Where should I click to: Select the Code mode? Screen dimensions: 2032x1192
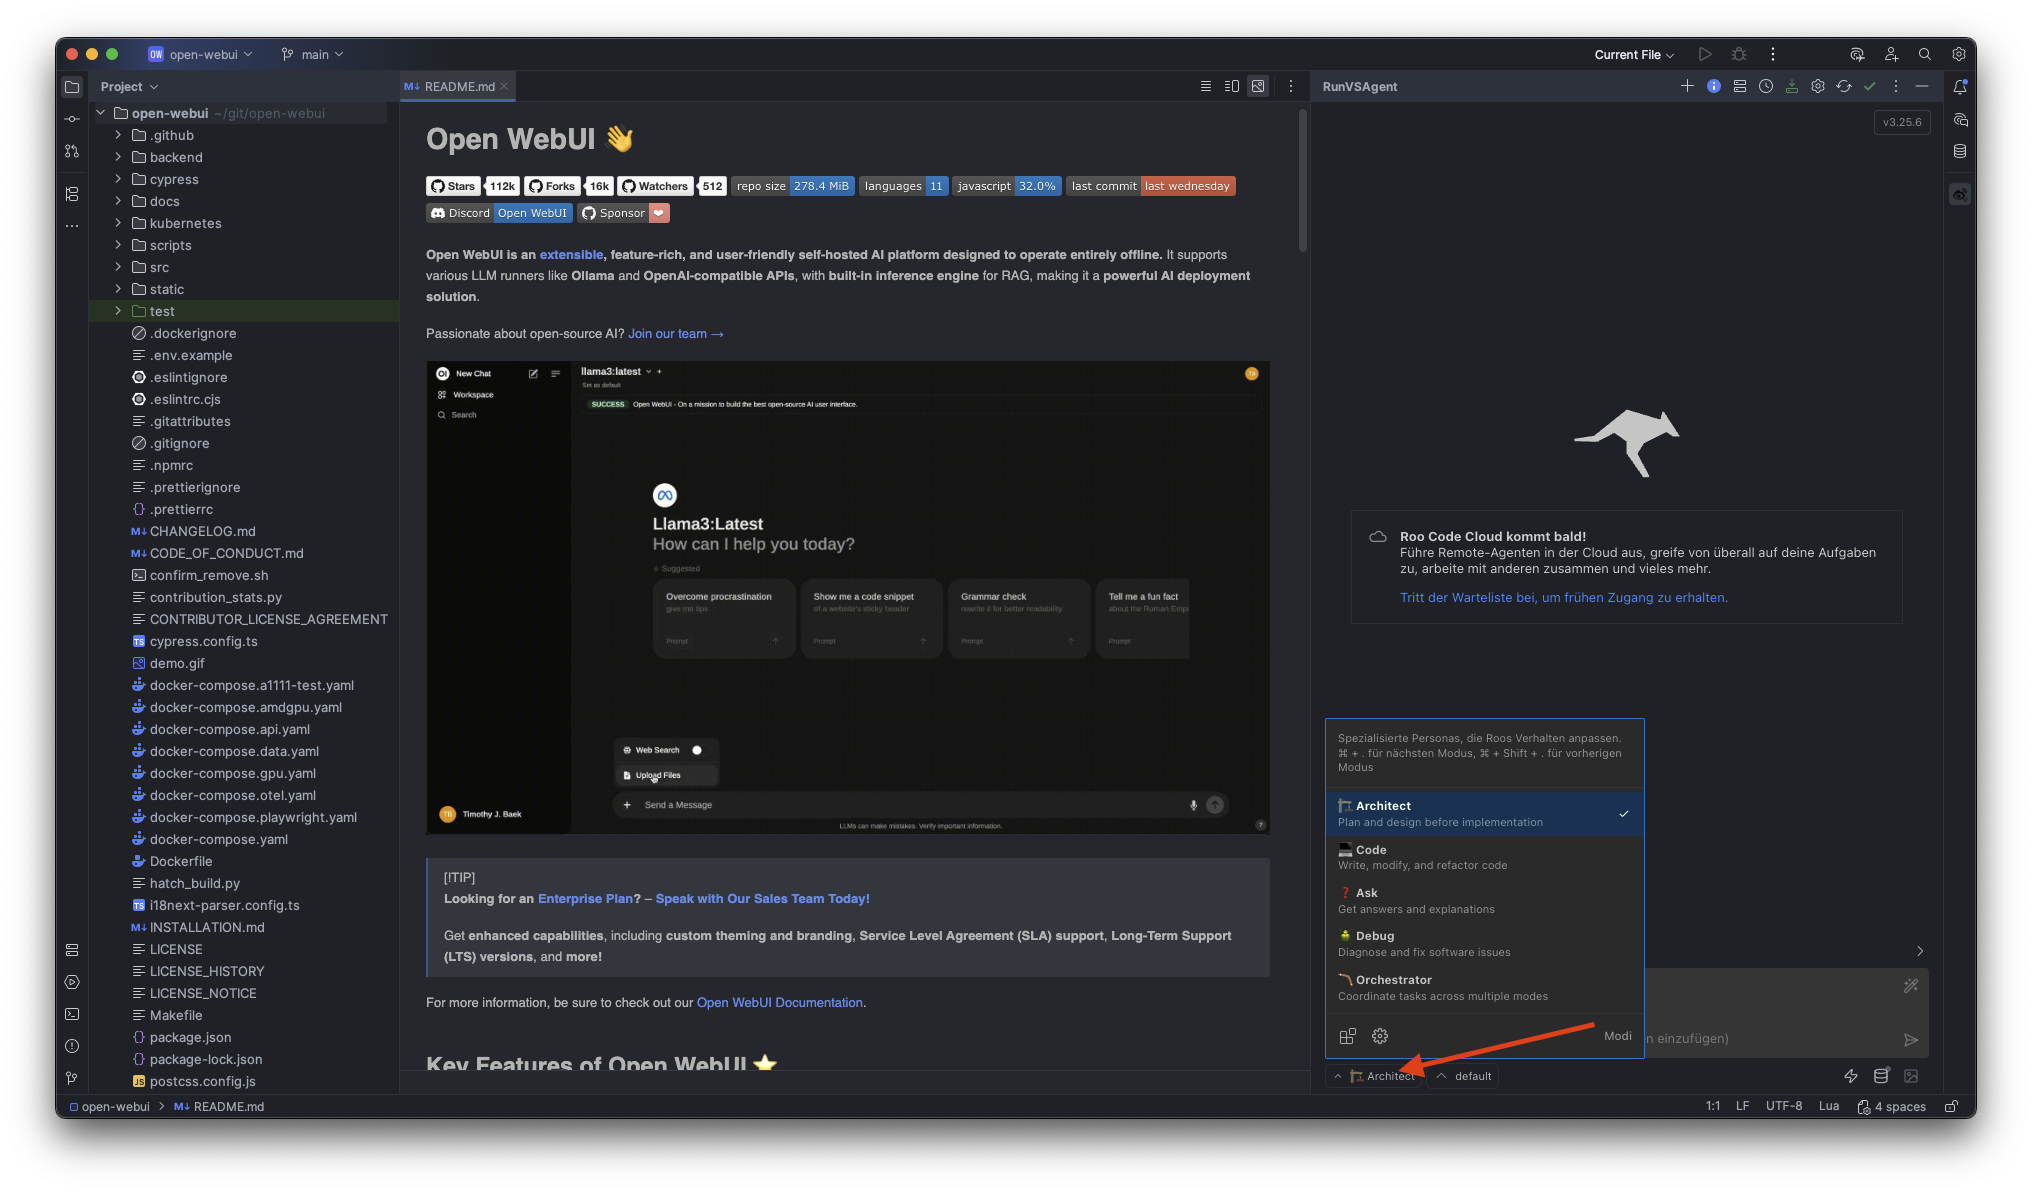pyautogui.click(x=1484, y=857)
